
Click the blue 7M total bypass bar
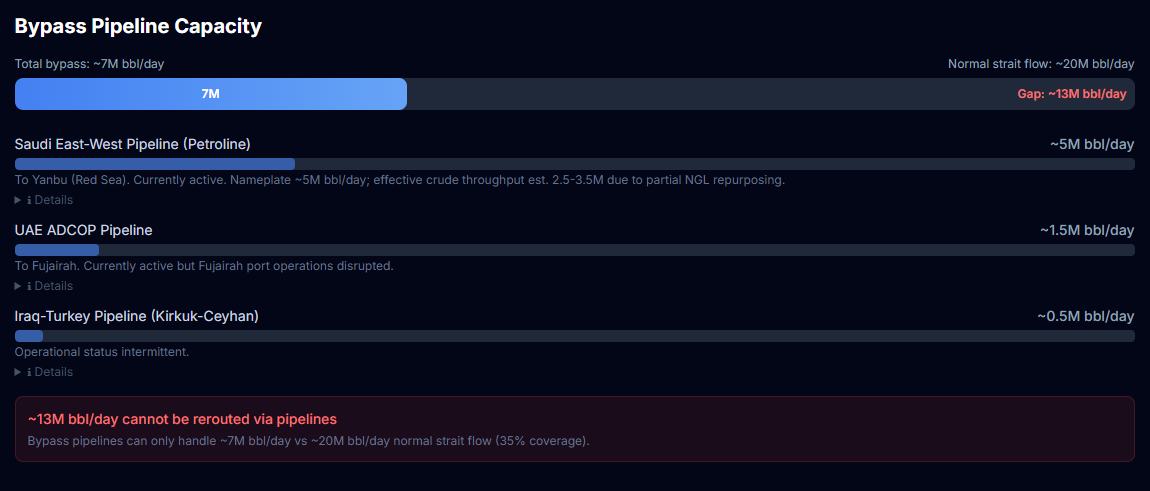tap(210, 94)
